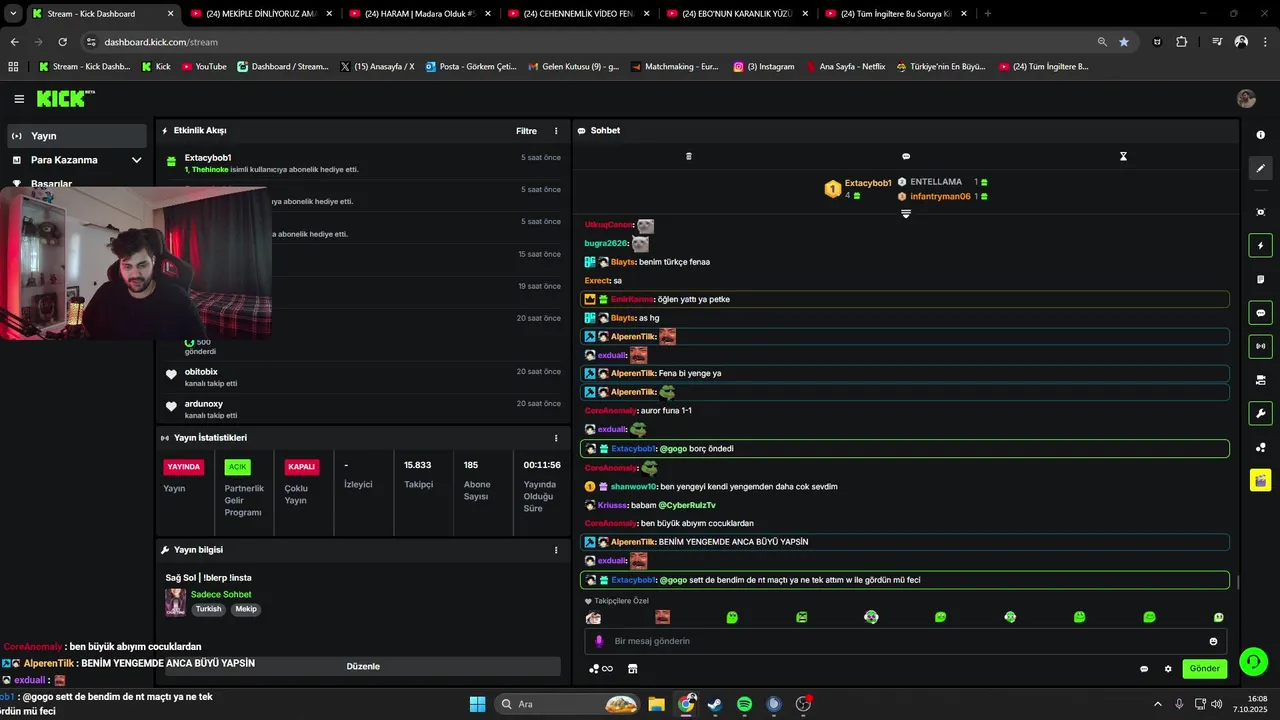Open the green headset support bubble

[x=1253, y=661]
